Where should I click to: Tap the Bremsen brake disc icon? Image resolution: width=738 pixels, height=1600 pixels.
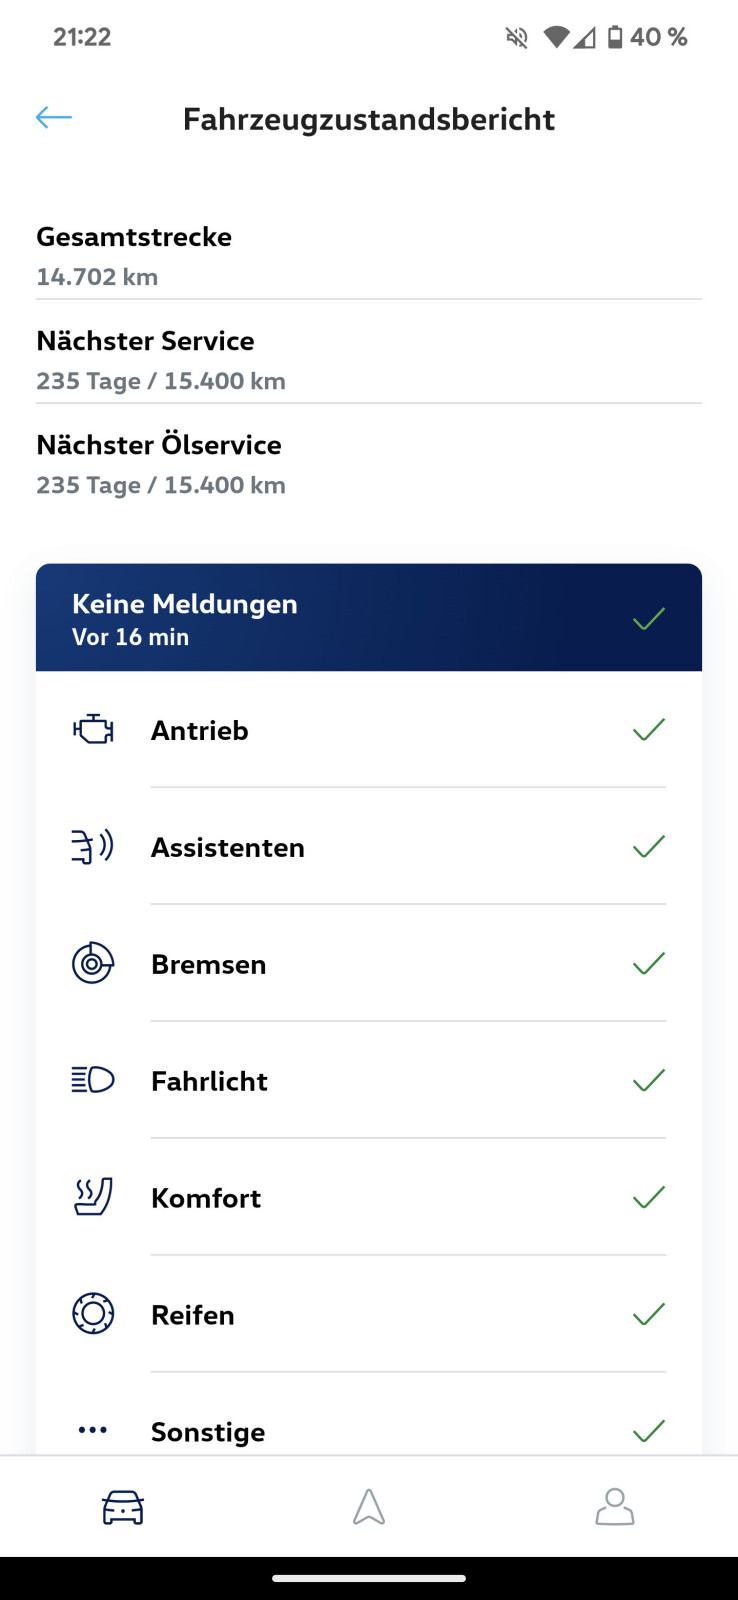coord(93,964)
